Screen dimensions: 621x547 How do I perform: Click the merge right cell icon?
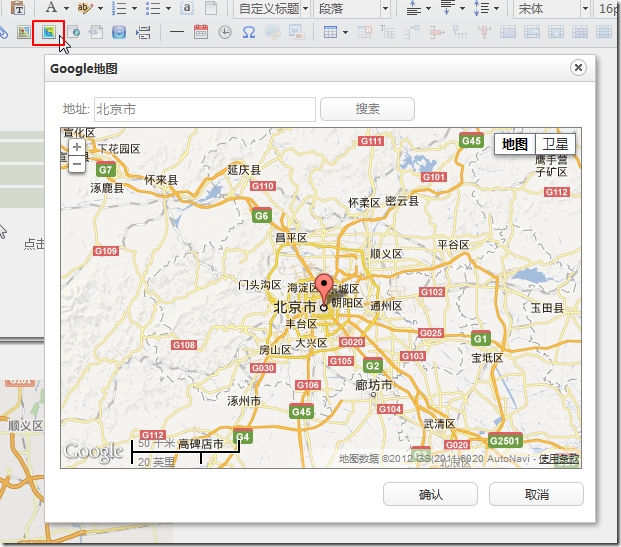(532, 32)
